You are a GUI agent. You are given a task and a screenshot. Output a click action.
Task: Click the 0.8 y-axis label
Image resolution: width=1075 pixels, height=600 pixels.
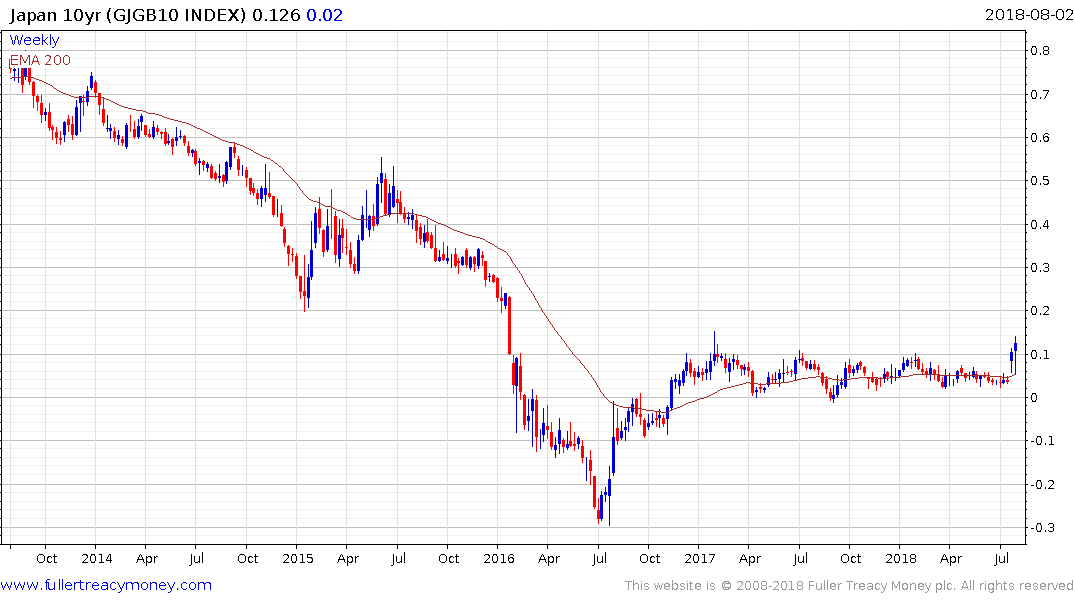point(1040,51)
